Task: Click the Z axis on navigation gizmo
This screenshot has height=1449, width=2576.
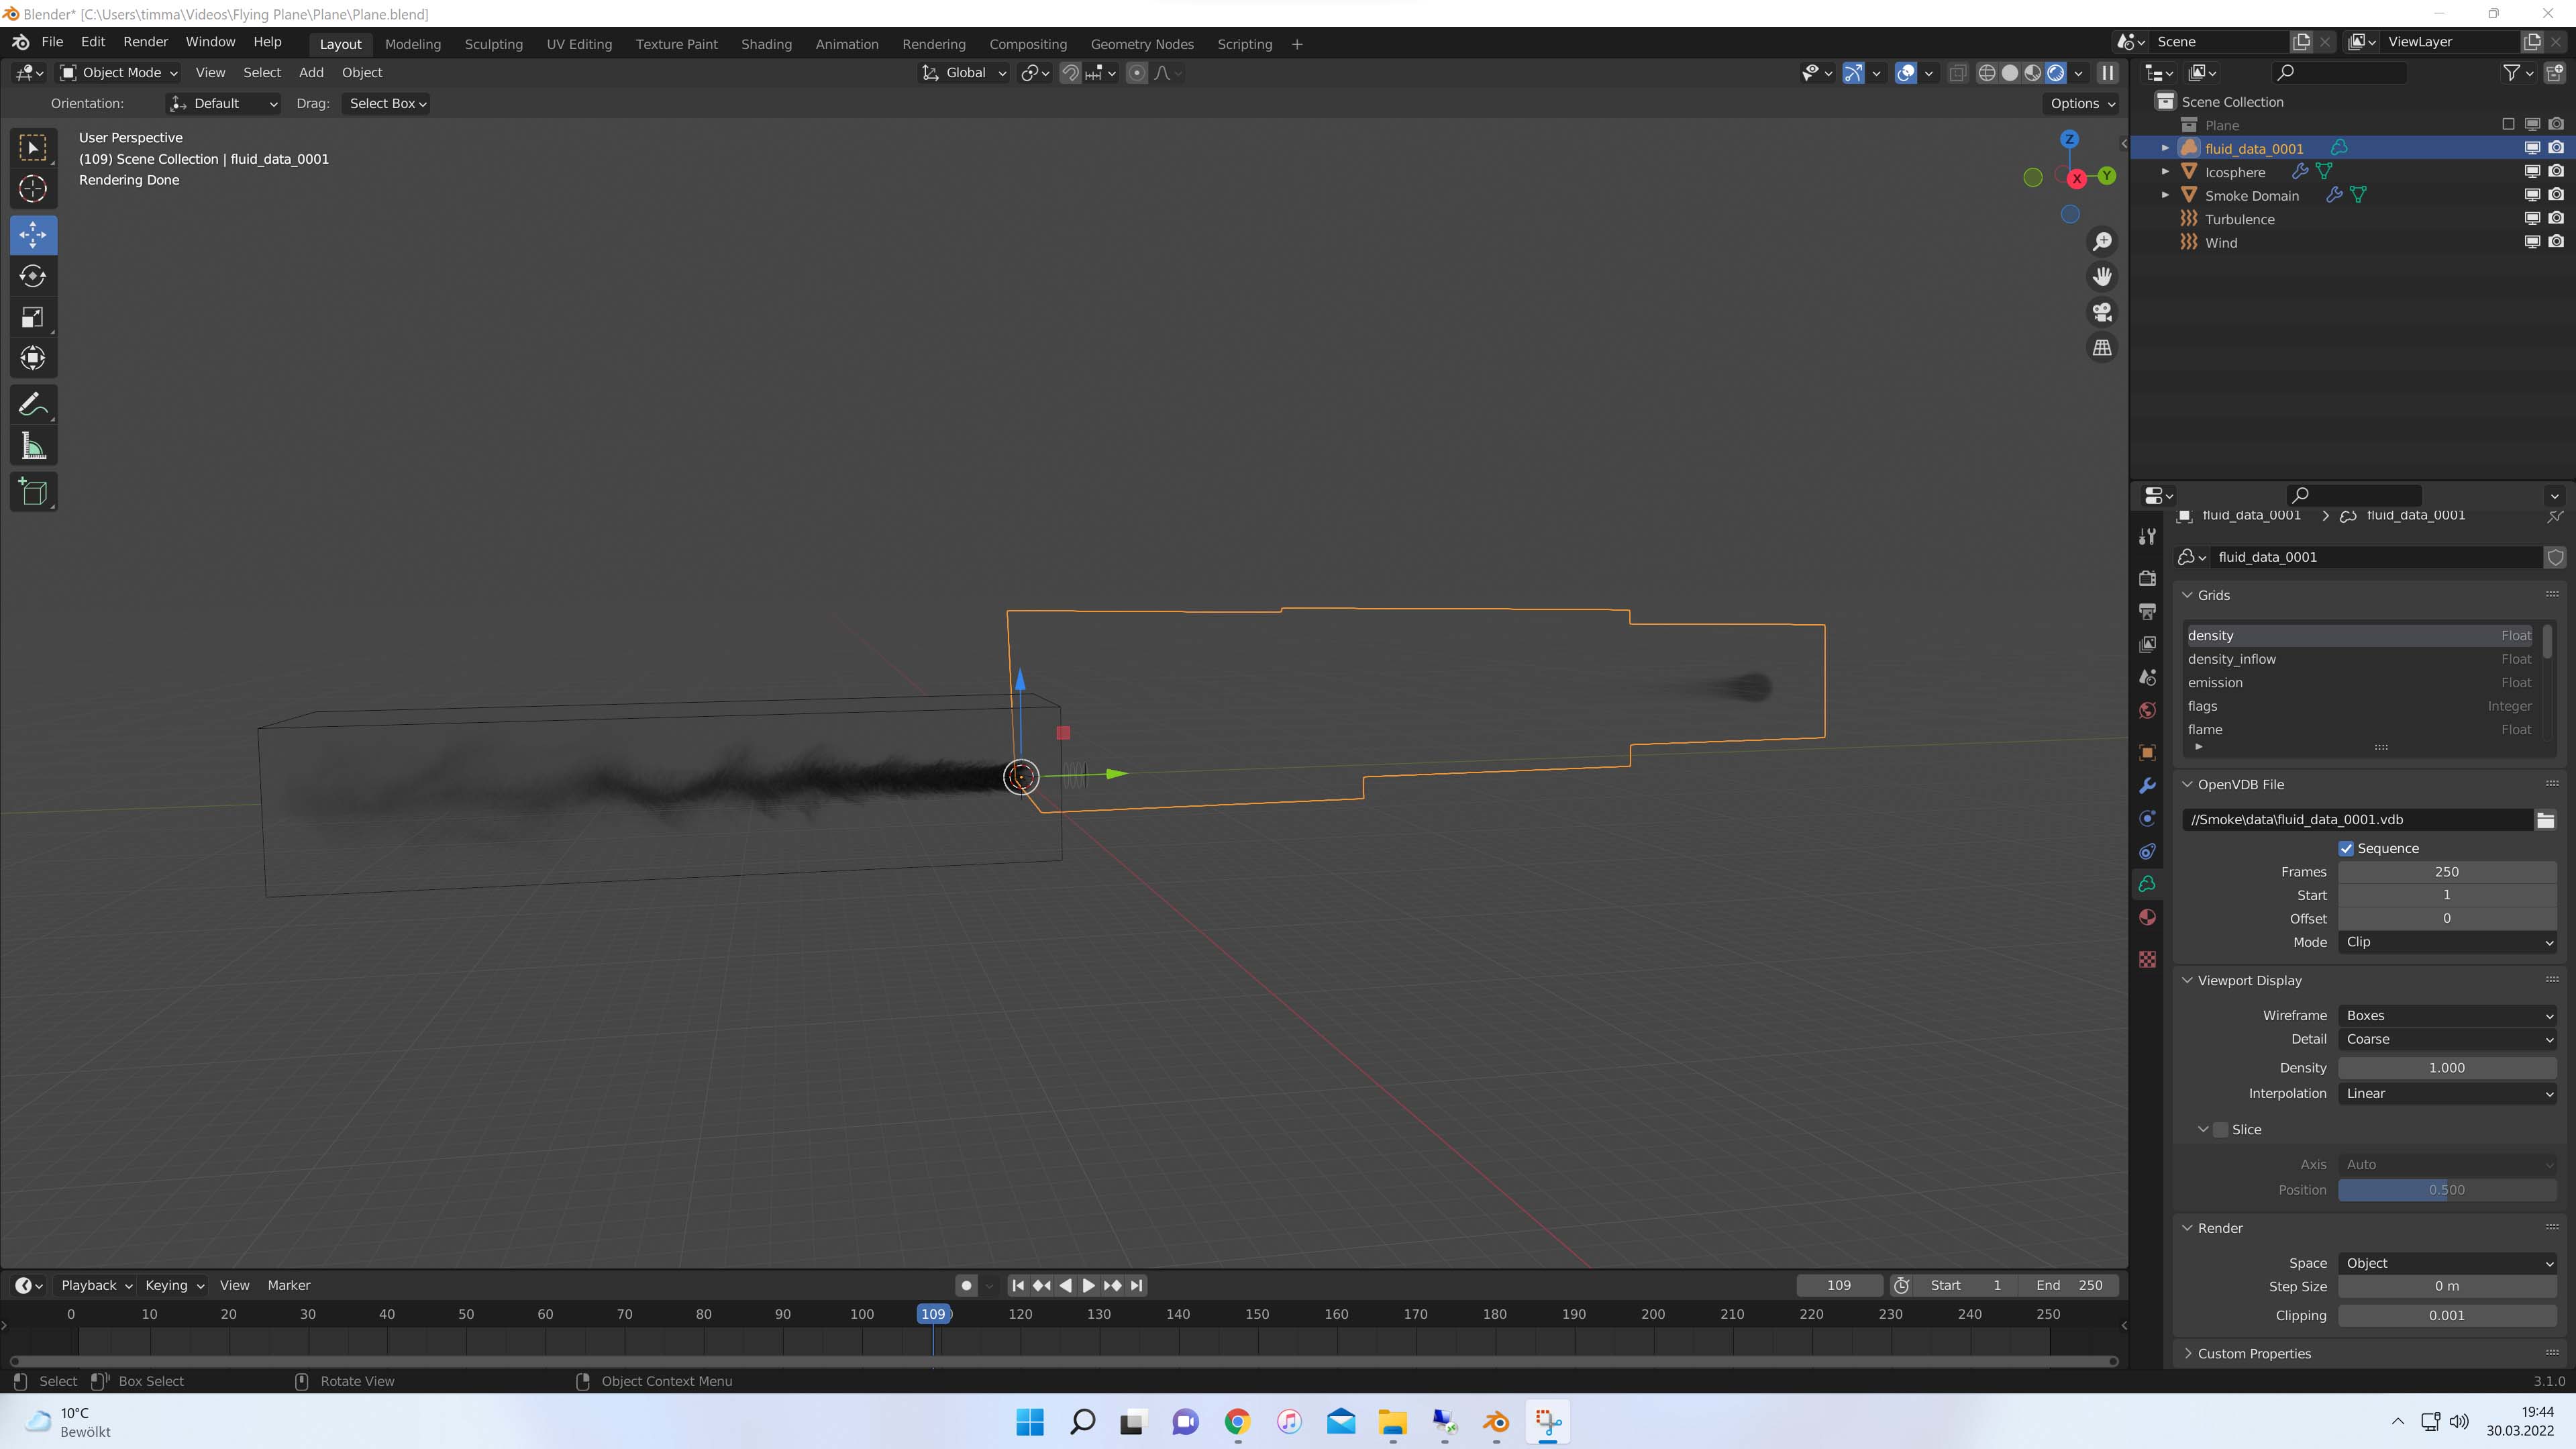Action: click(2070, 139)
